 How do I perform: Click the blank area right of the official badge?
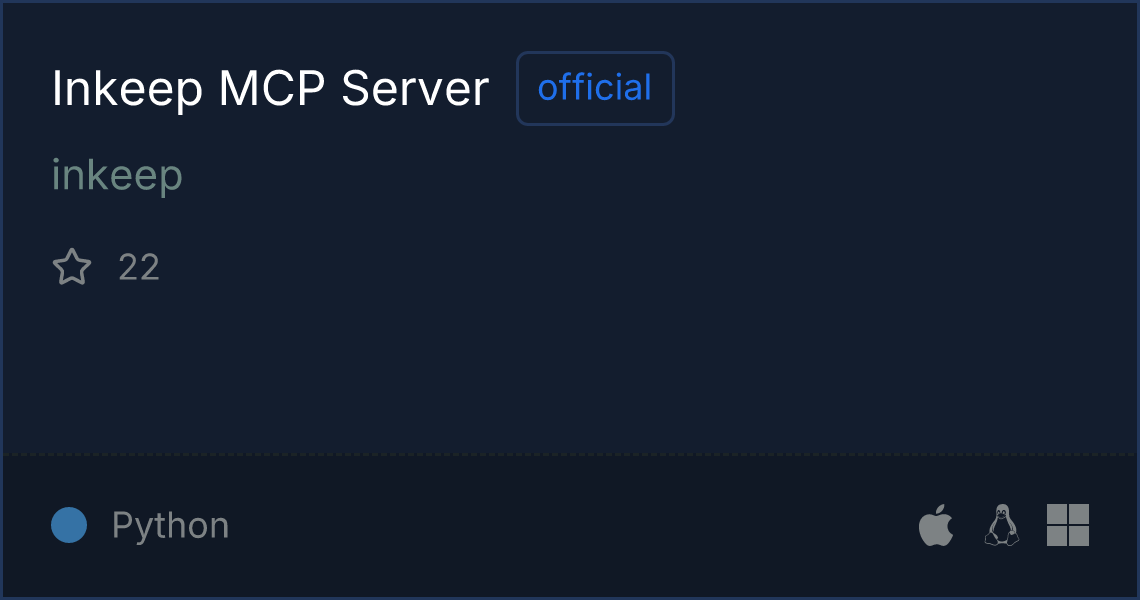coord(902,88)
